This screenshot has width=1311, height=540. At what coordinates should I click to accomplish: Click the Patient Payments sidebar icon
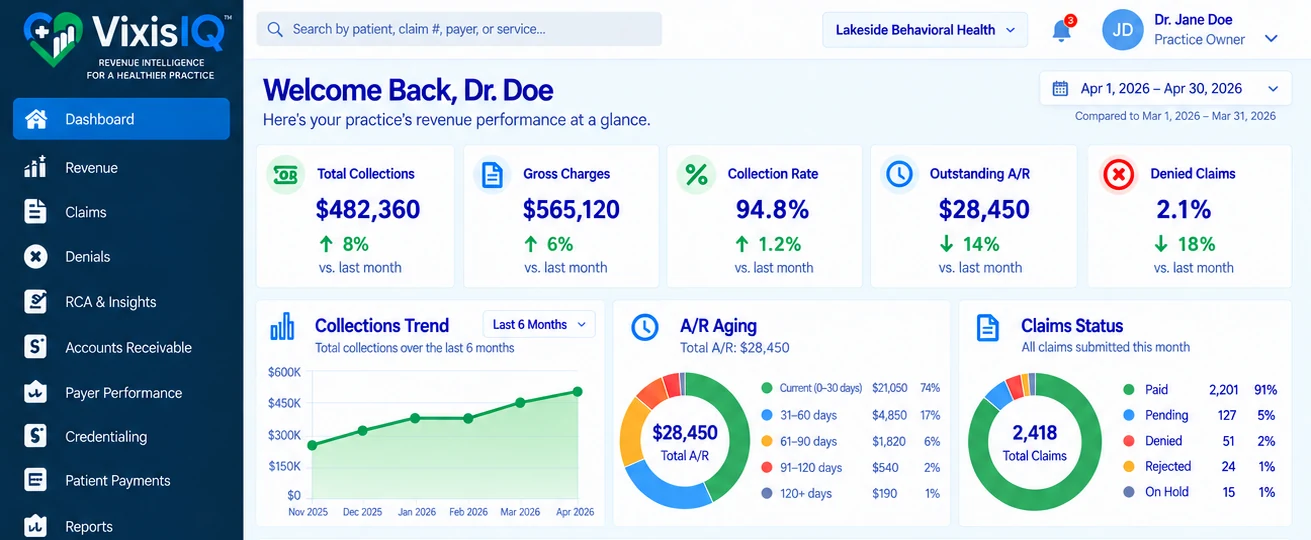click(x=36, y=480)
